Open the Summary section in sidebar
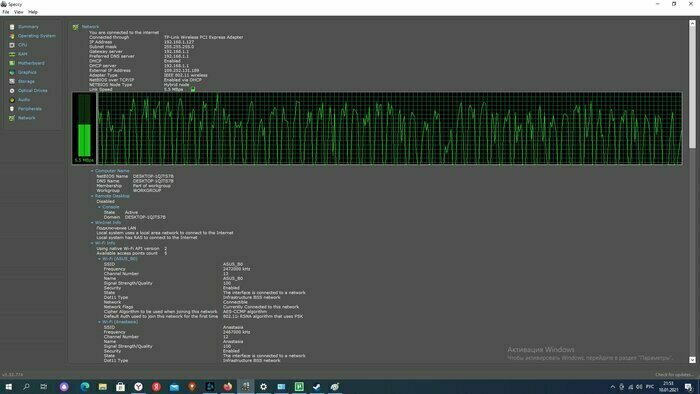The width and height of the screenshot is (700, 394). [28, 27]
